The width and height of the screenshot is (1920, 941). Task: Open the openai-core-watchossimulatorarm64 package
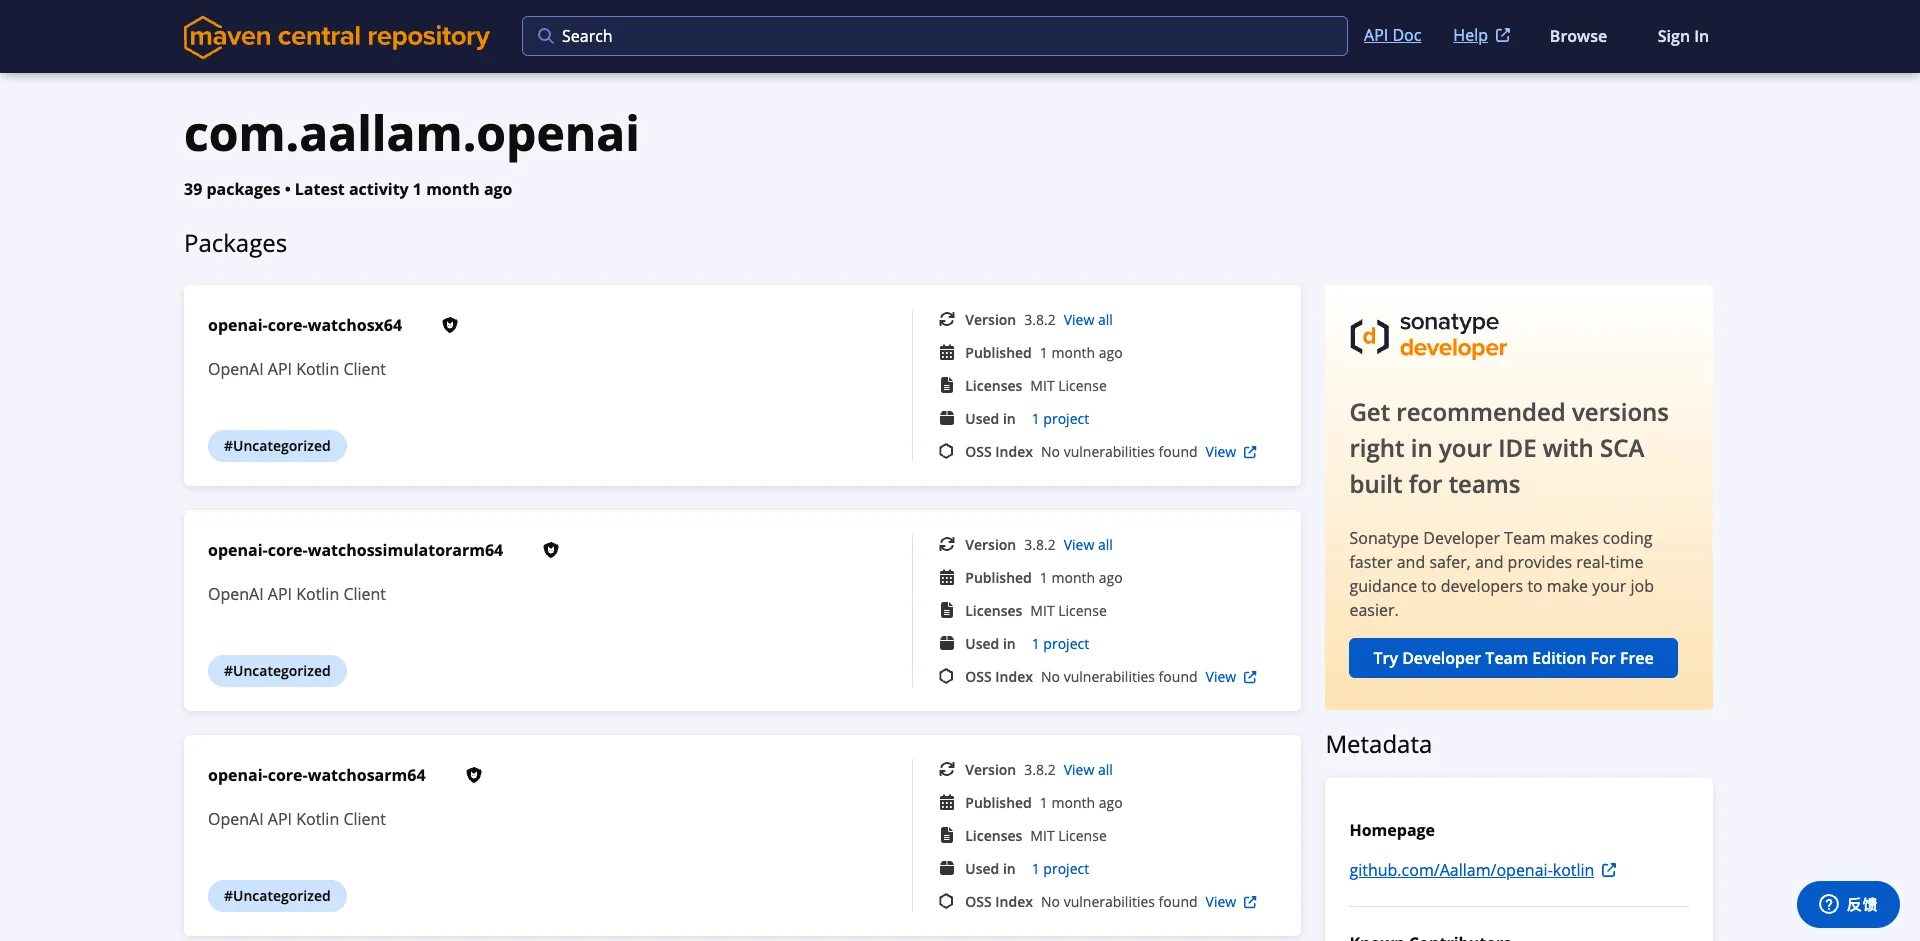[x=356, y=550]
